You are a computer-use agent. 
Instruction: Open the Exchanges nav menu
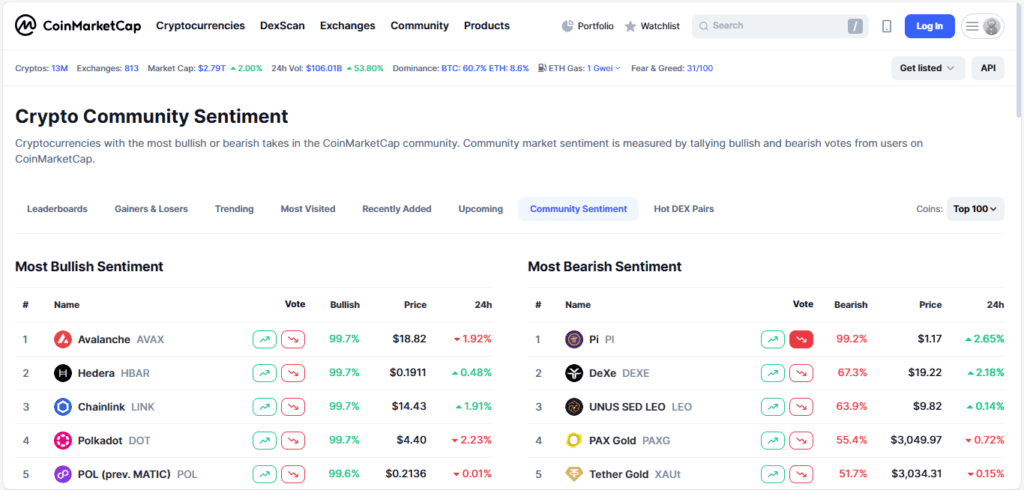pyautogui.click(x=347, y=26)
